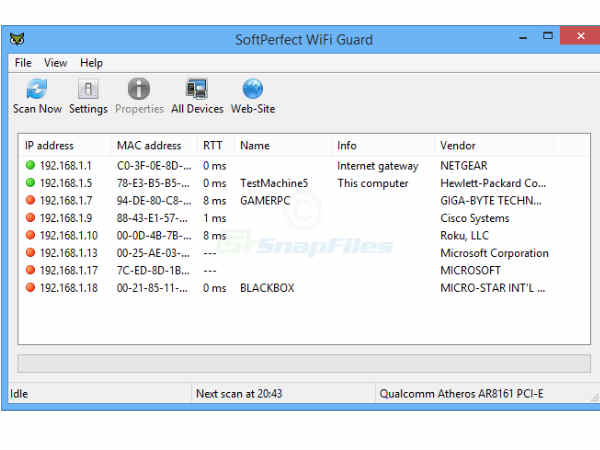Click the Internet gateway info cell

[x=378, y=166]
